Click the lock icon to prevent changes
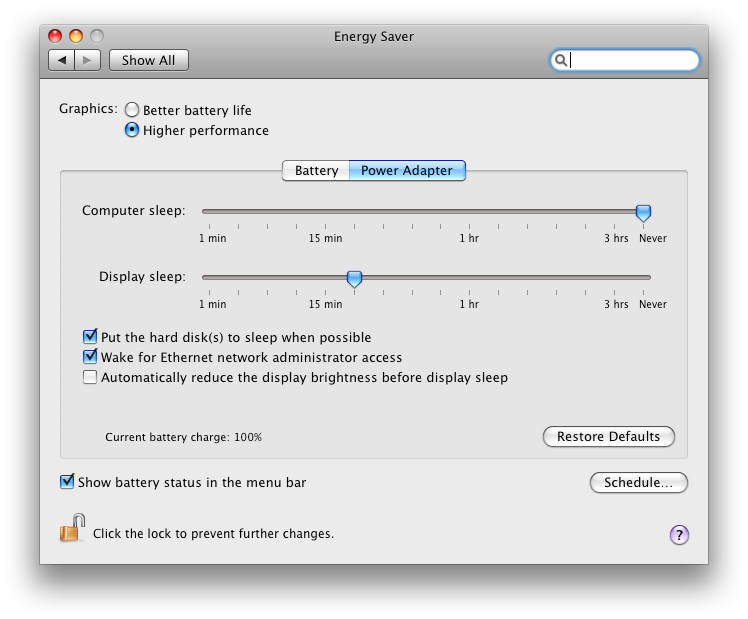 pyautogui.click(x=72, y=528)
